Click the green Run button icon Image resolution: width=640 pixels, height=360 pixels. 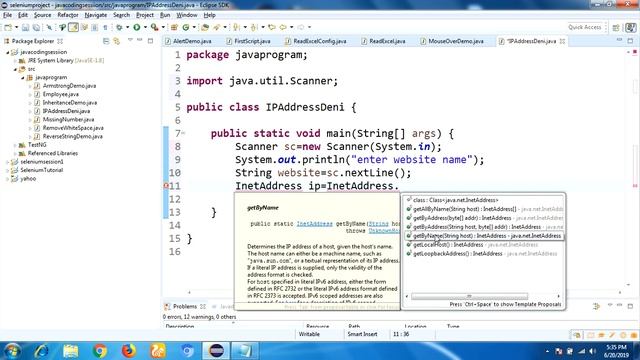tap(137, 27)
